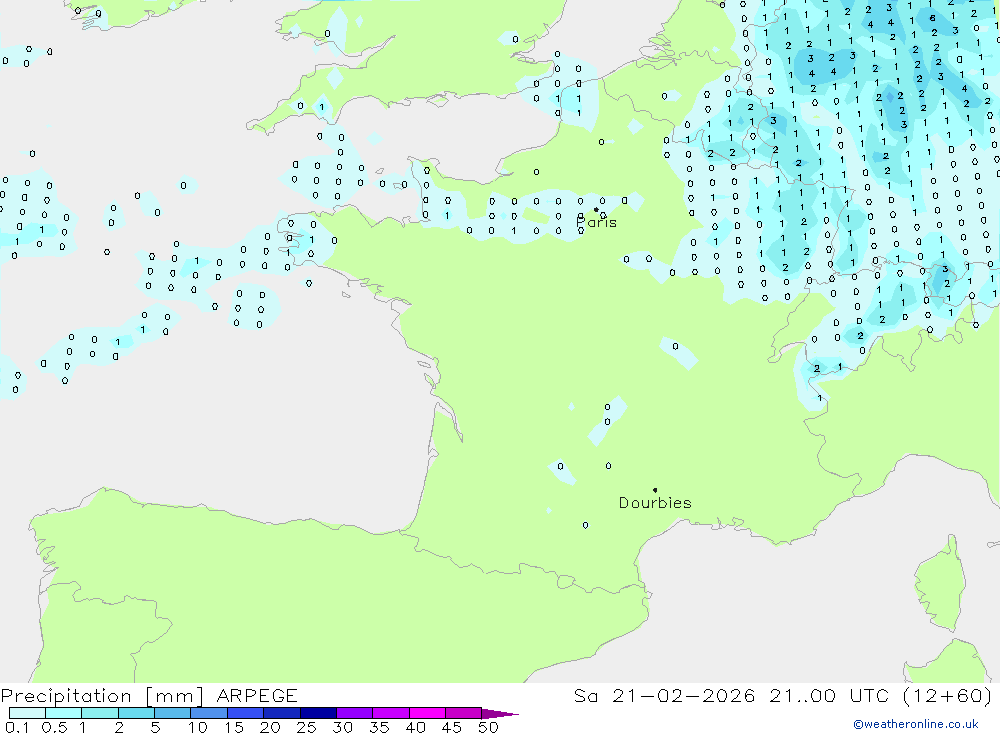Click the Paris location dot marker
1000x733 pixels.
coord(596,209)
